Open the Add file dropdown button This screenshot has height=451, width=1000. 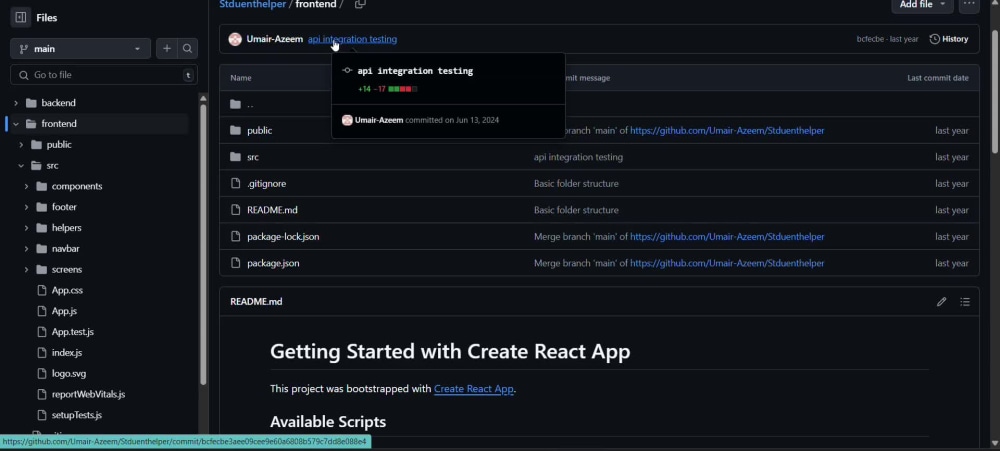922,5
